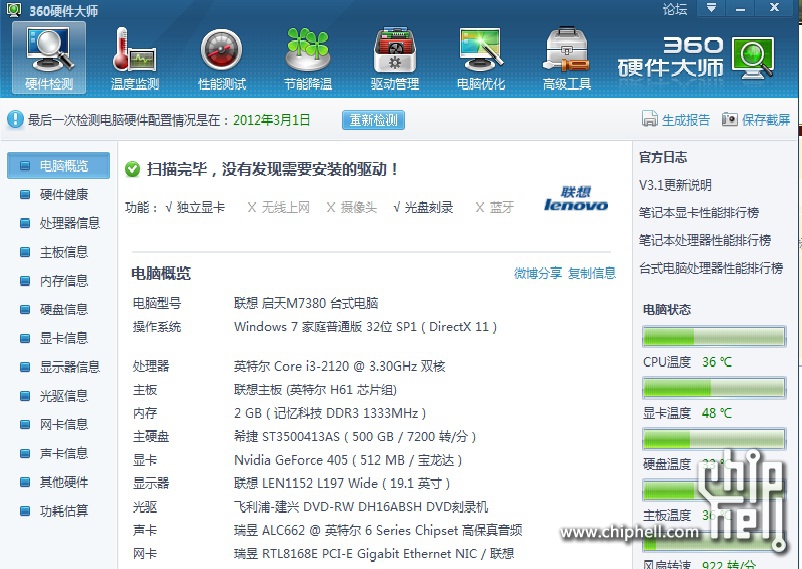Click the 瑞昱 ALC662 sound card text
Screen dimensions: 802x569
coord(378,531)
